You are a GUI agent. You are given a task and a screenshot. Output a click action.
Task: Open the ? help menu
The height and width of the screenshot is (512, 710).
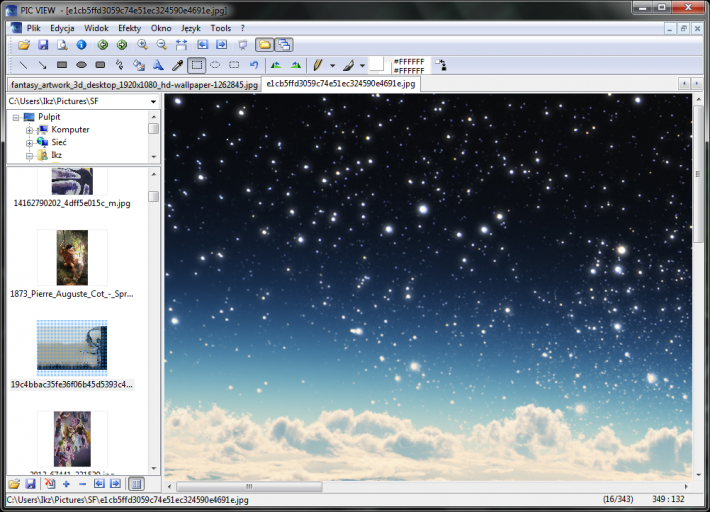click(x=243, y=28)
